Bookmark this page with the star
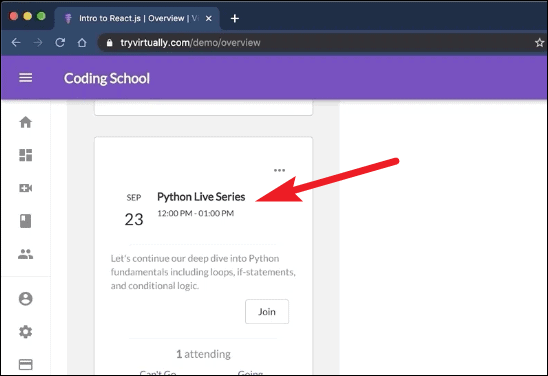Viewport: 548px width, 376px height. [x=539, y=43]
